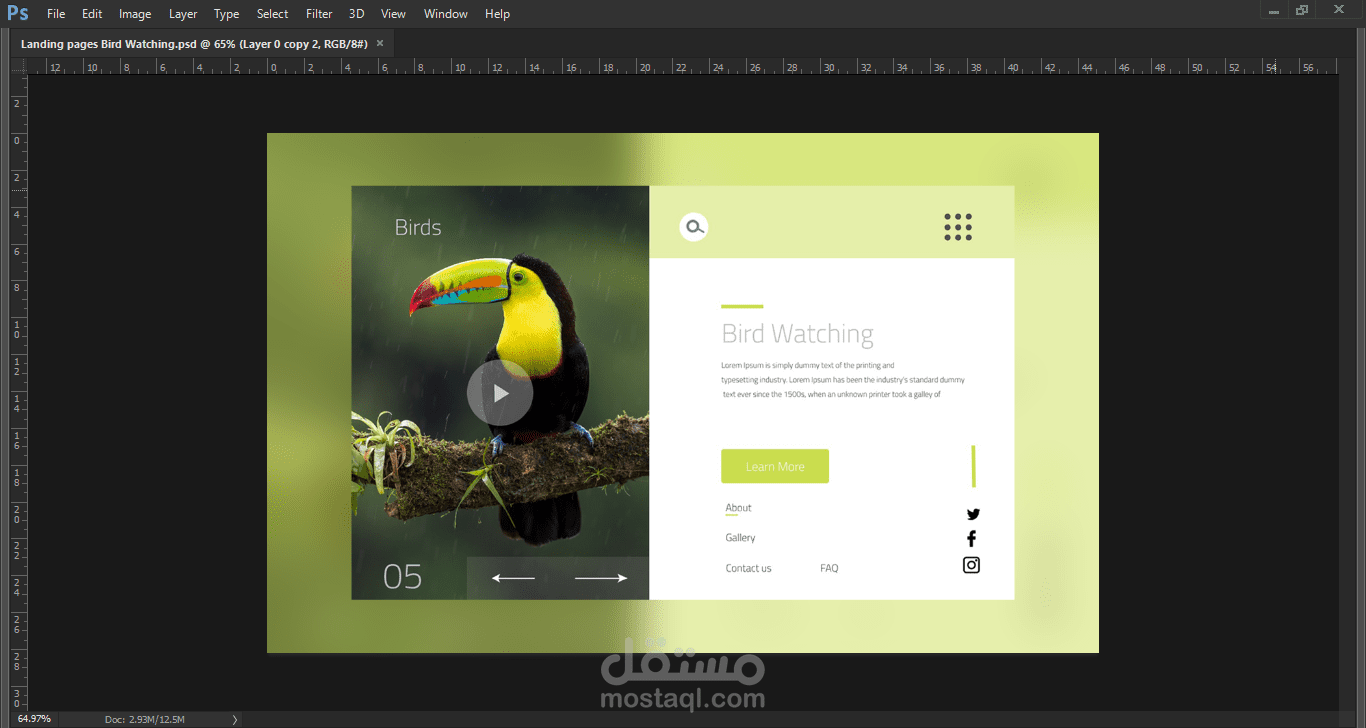Click the toucan's colorful beak

[460, 285]
